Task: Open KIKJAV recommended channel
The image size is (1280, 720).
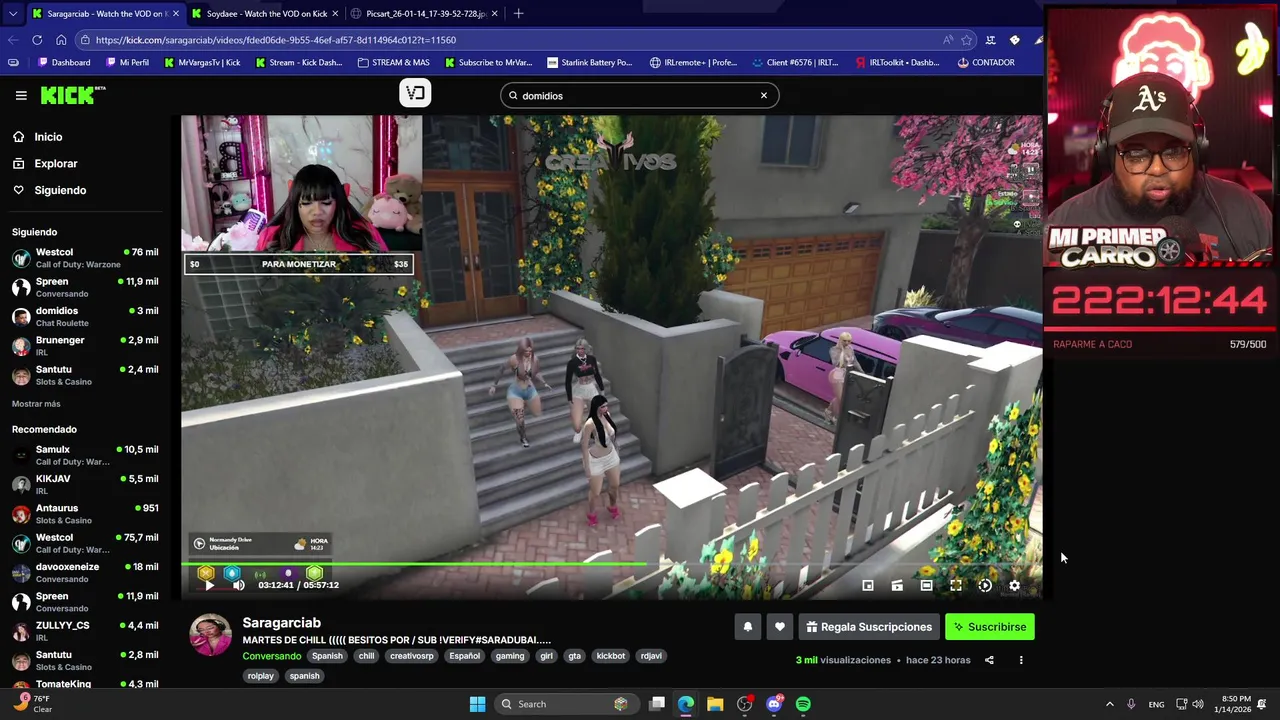Action: pyautogui.click(x=84, y=484)
